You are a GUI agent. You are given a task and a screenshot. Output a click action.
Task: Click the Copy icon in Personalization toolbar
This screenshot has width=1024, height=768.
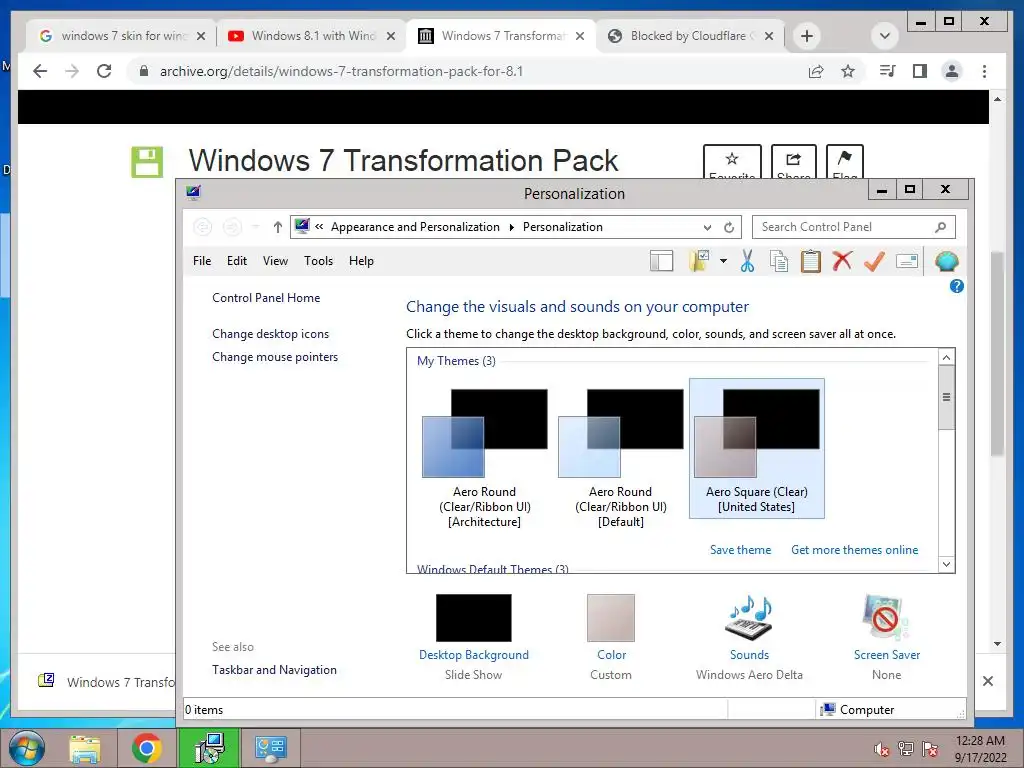[x=778, y=261]
